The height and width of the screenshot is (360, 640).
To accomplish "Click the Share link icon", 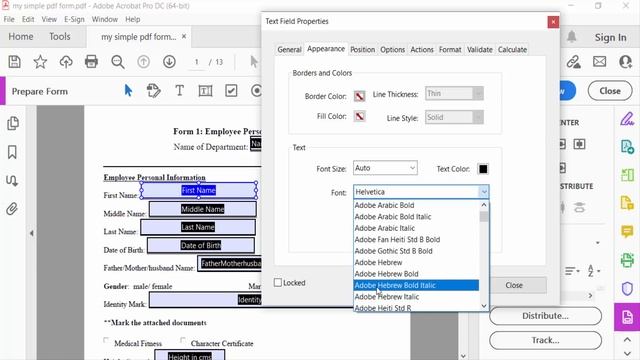I will [573, 62].
